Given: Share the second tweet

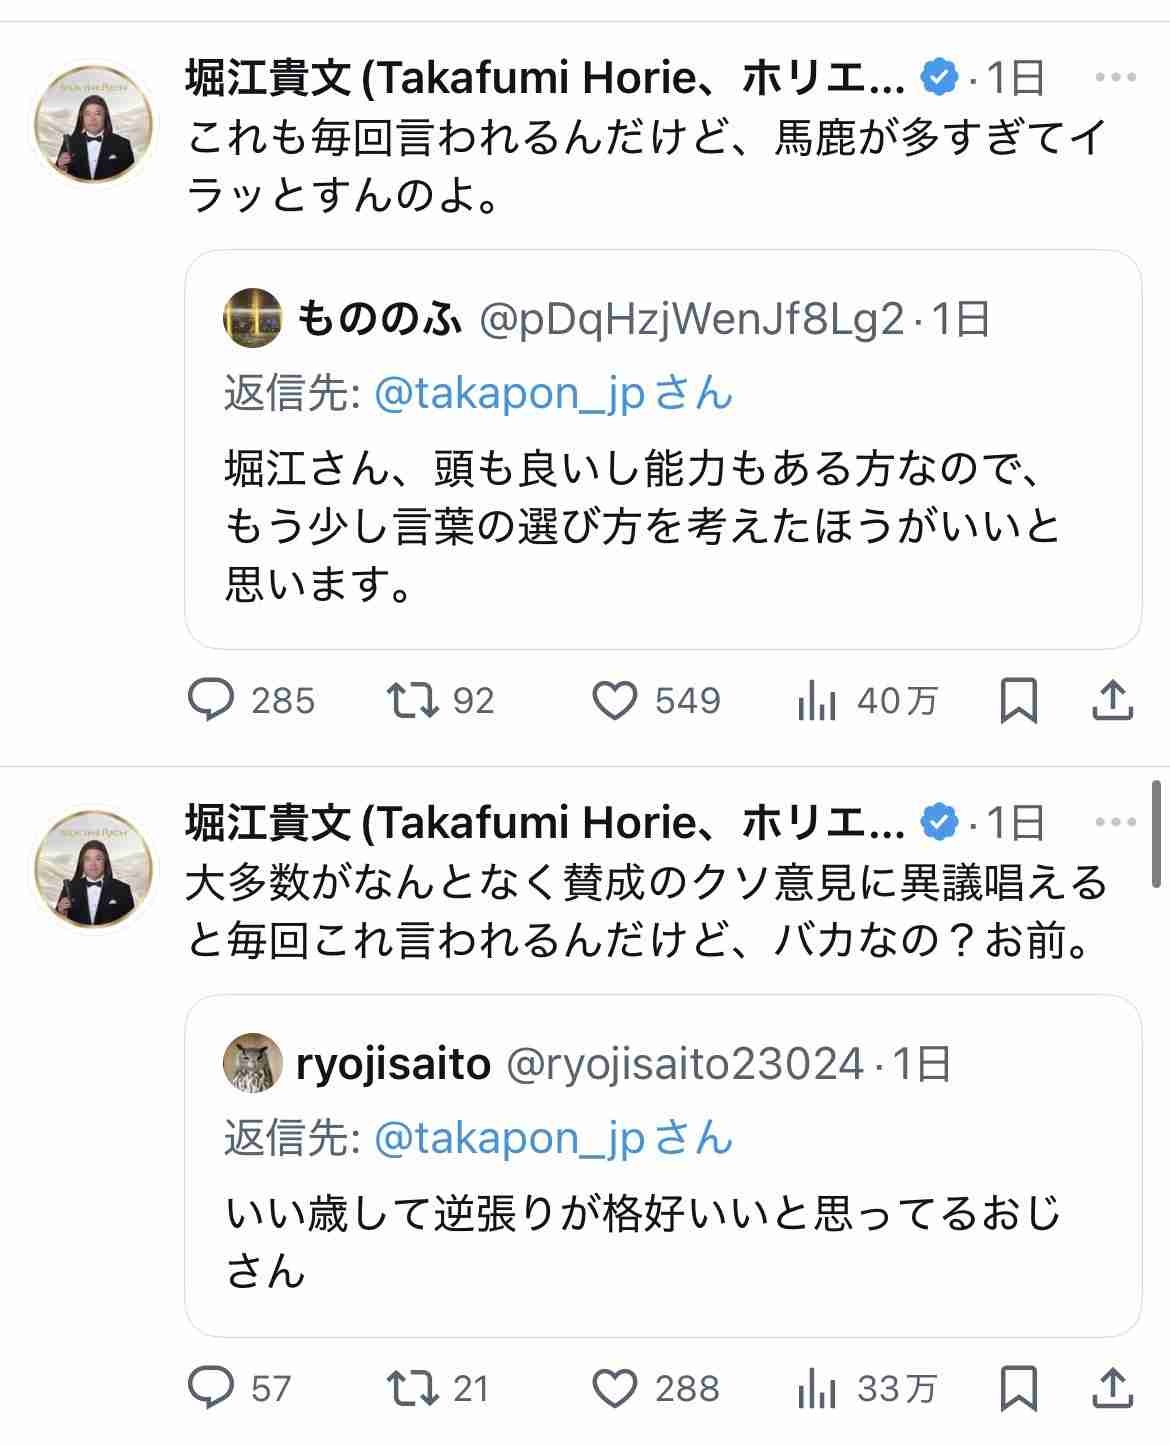Looking at the screenshot, I should click(1112, 1388).
